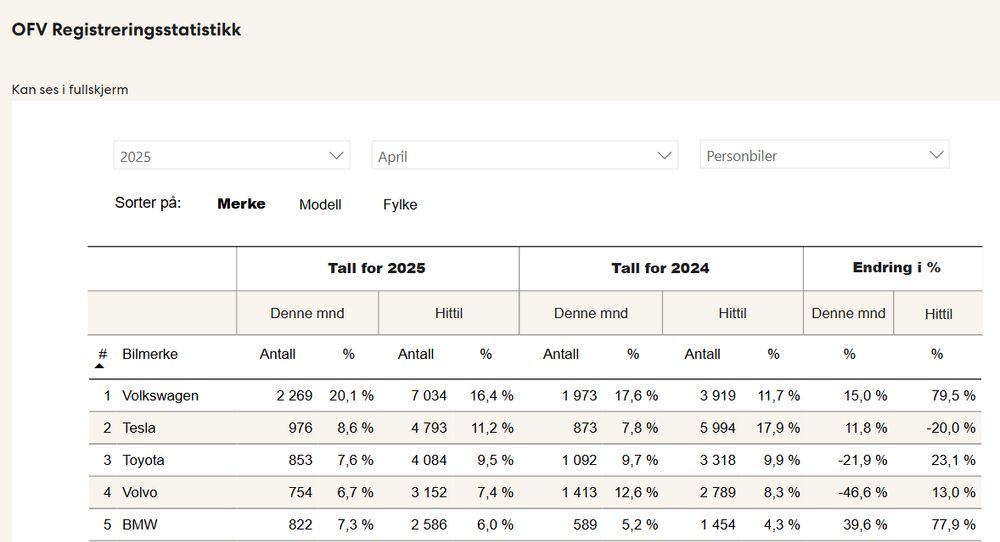
Task: Click Volkswagen's 20,1 % share value
Action: coord(351,395)
